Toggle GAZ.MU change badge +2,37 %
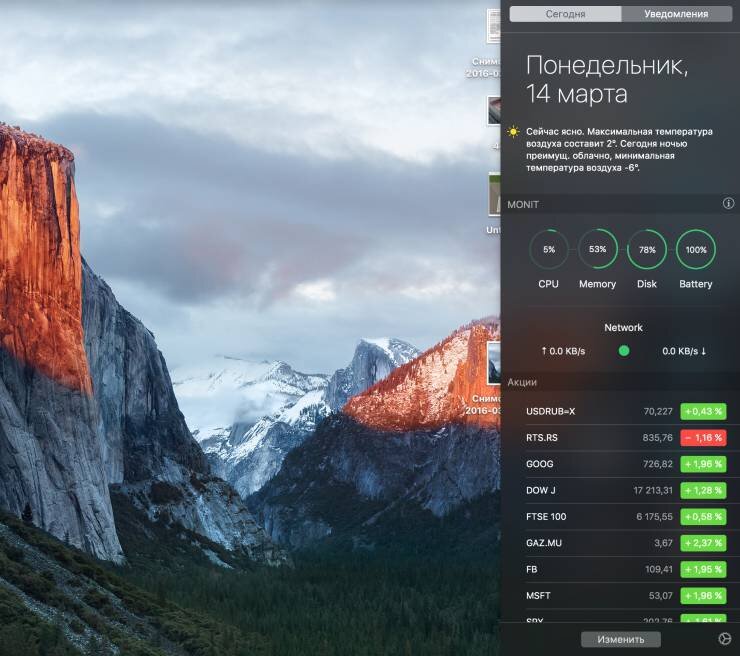The height and width of the screenshot is (656, 740). pyautogui.click(x=703, y=543)
